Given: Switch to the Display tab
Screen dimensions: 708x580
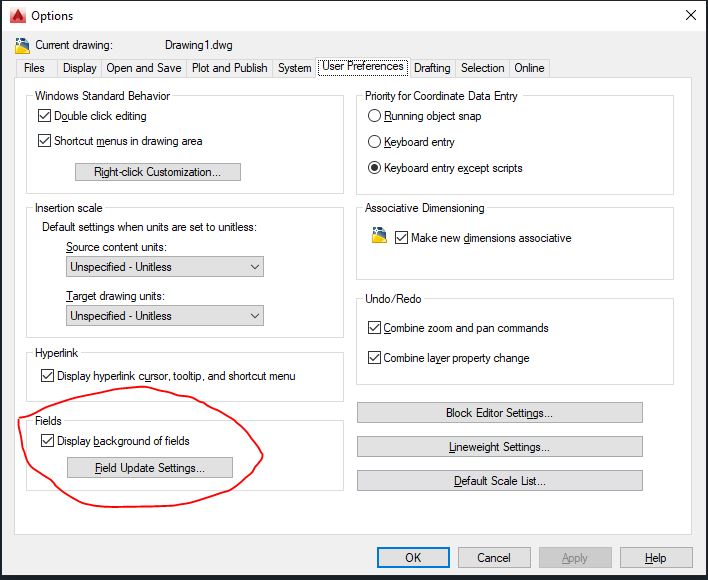Looking at the screenshot, I should pyautogui.click(x=79, y=68).
